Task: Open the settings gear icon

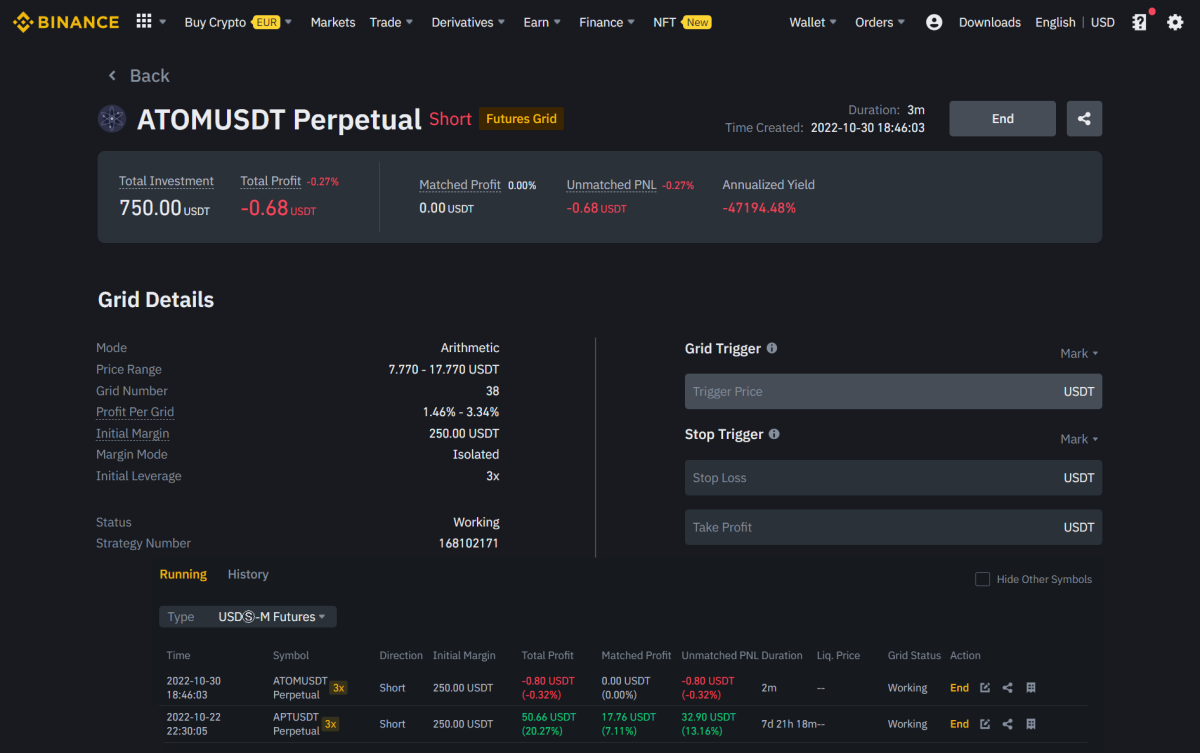Action: [1175, 22]
